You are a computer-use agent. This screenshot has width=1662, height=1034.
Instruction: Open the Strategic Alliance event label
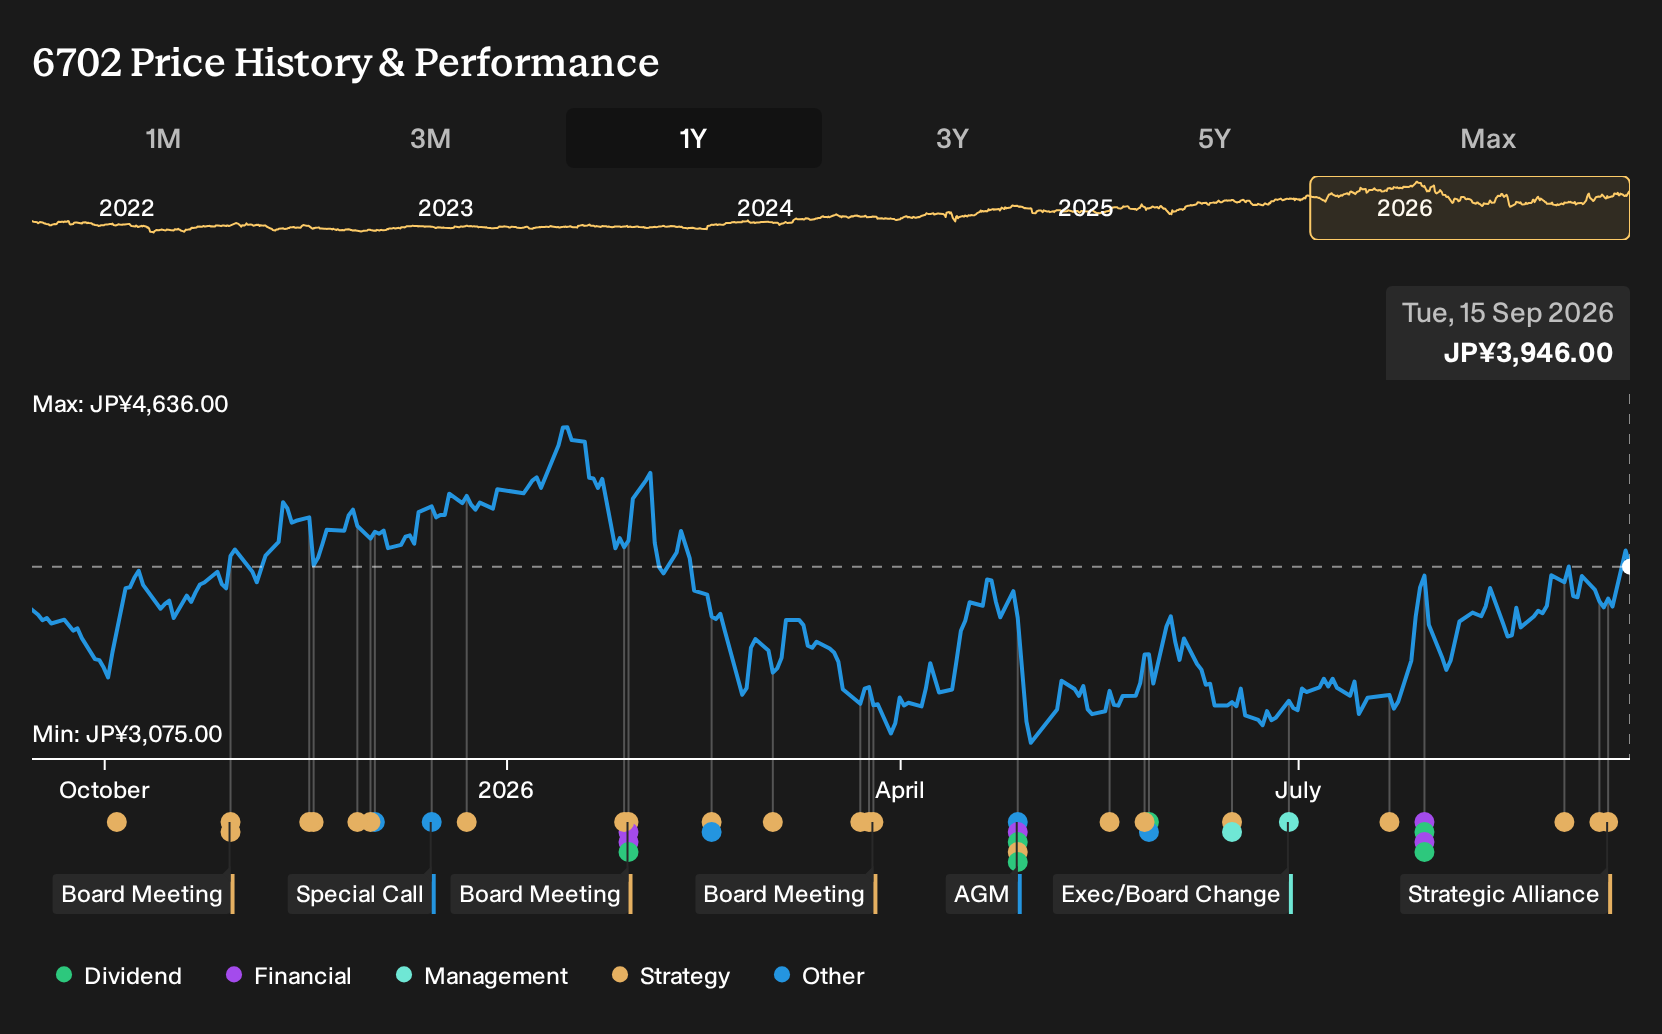1505,894
